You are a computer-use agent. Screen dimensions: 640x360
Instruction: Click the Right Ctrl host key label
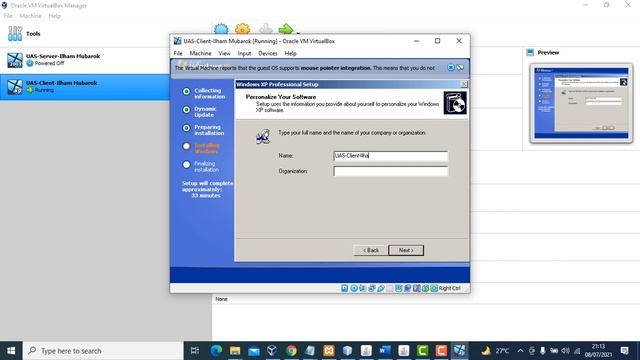[x=450, y=288]
